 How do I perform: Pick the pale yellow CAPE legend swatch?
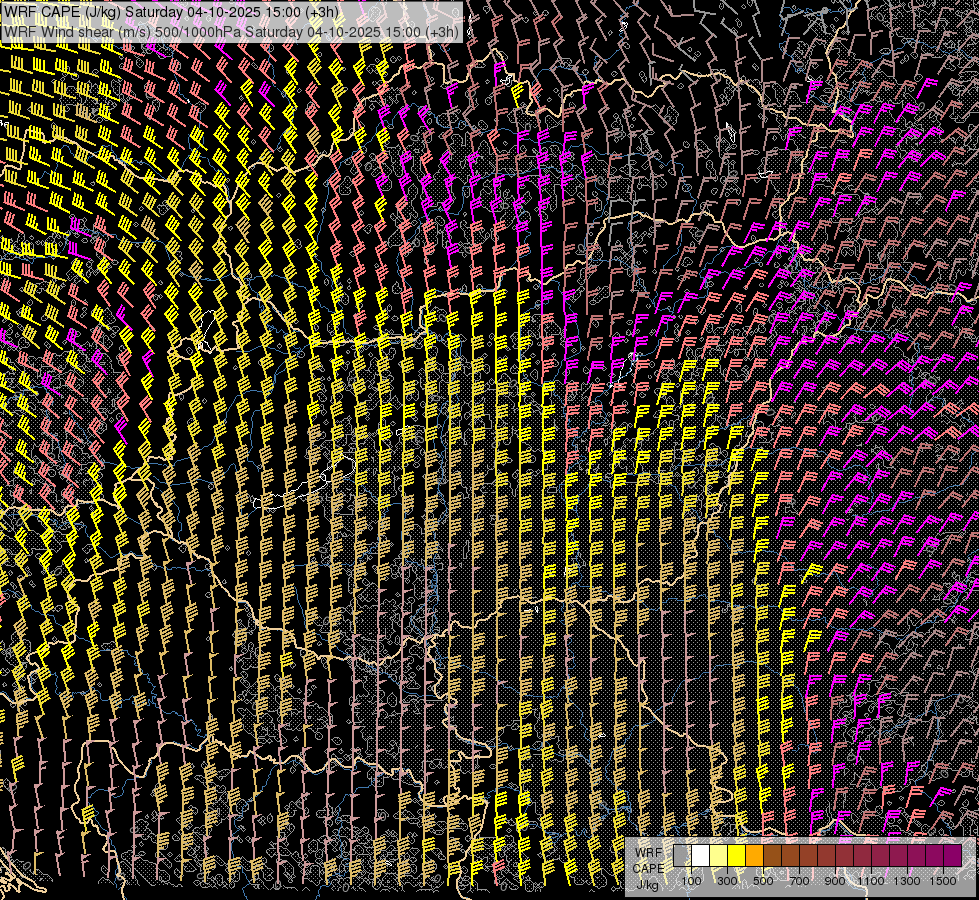718,855
